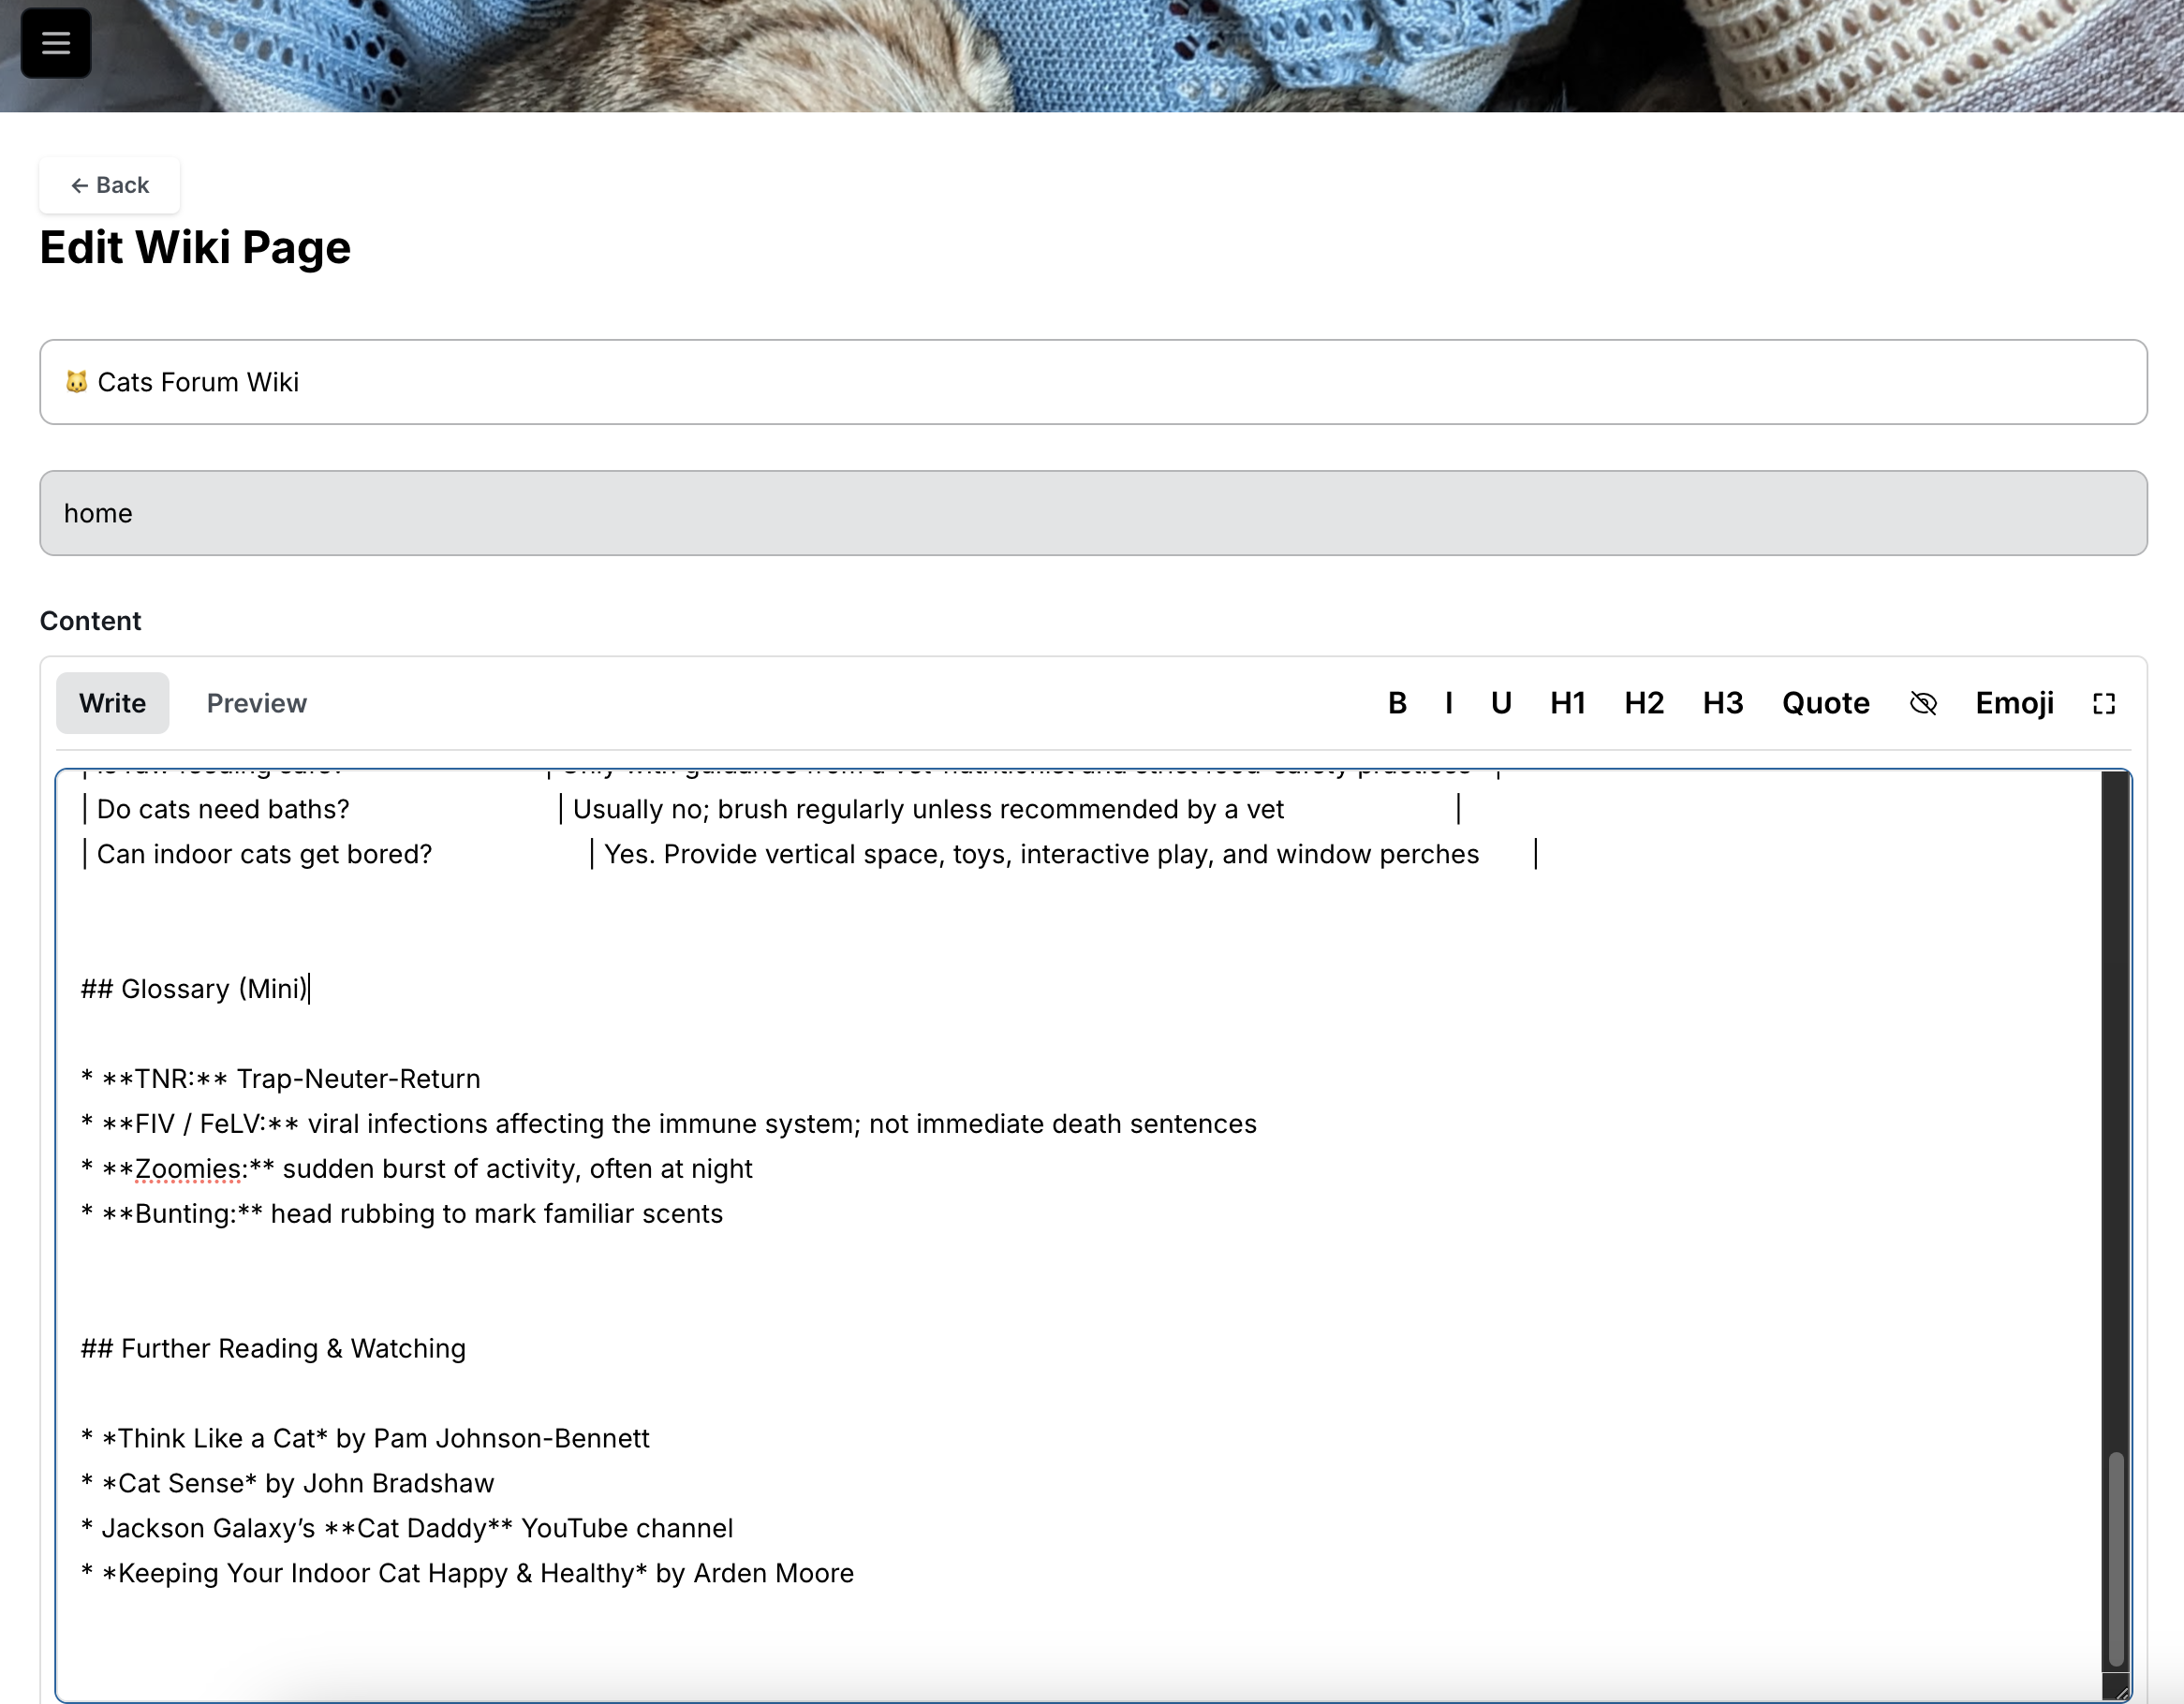Click '## Further Reading & Watching' heading
Screen dimensions: 2184x1704
pos(273,1349)
